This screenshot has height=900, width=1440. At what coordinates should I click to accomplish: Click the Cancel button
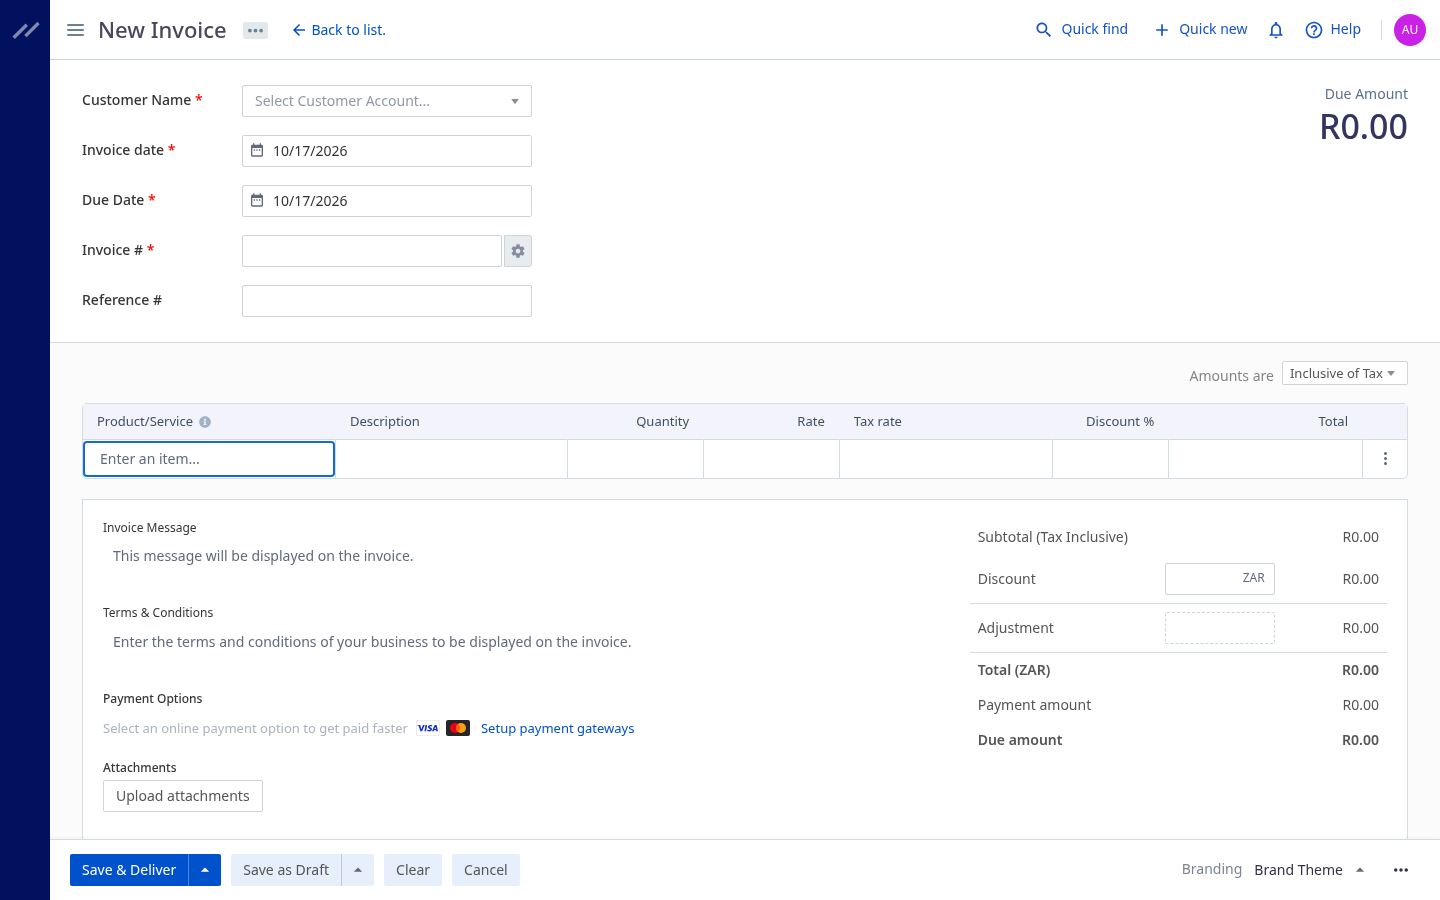tap(486, 870)
